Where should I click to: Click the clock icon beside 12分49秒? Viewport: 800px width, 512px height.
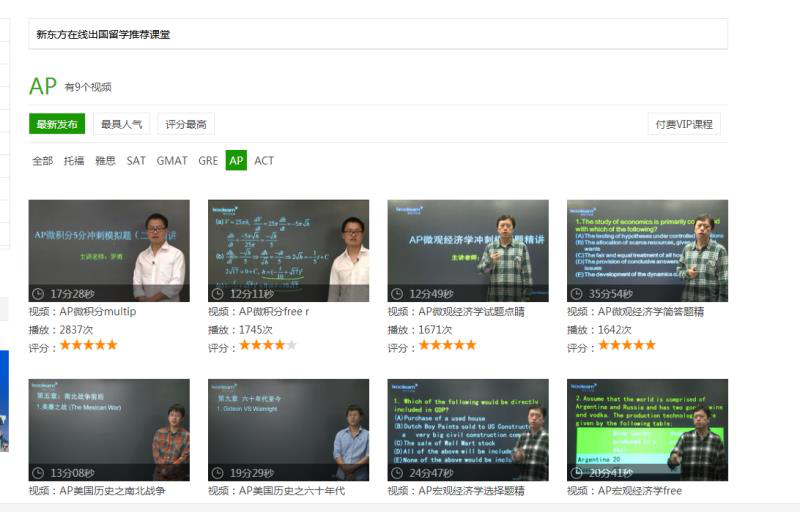(397, 294)
